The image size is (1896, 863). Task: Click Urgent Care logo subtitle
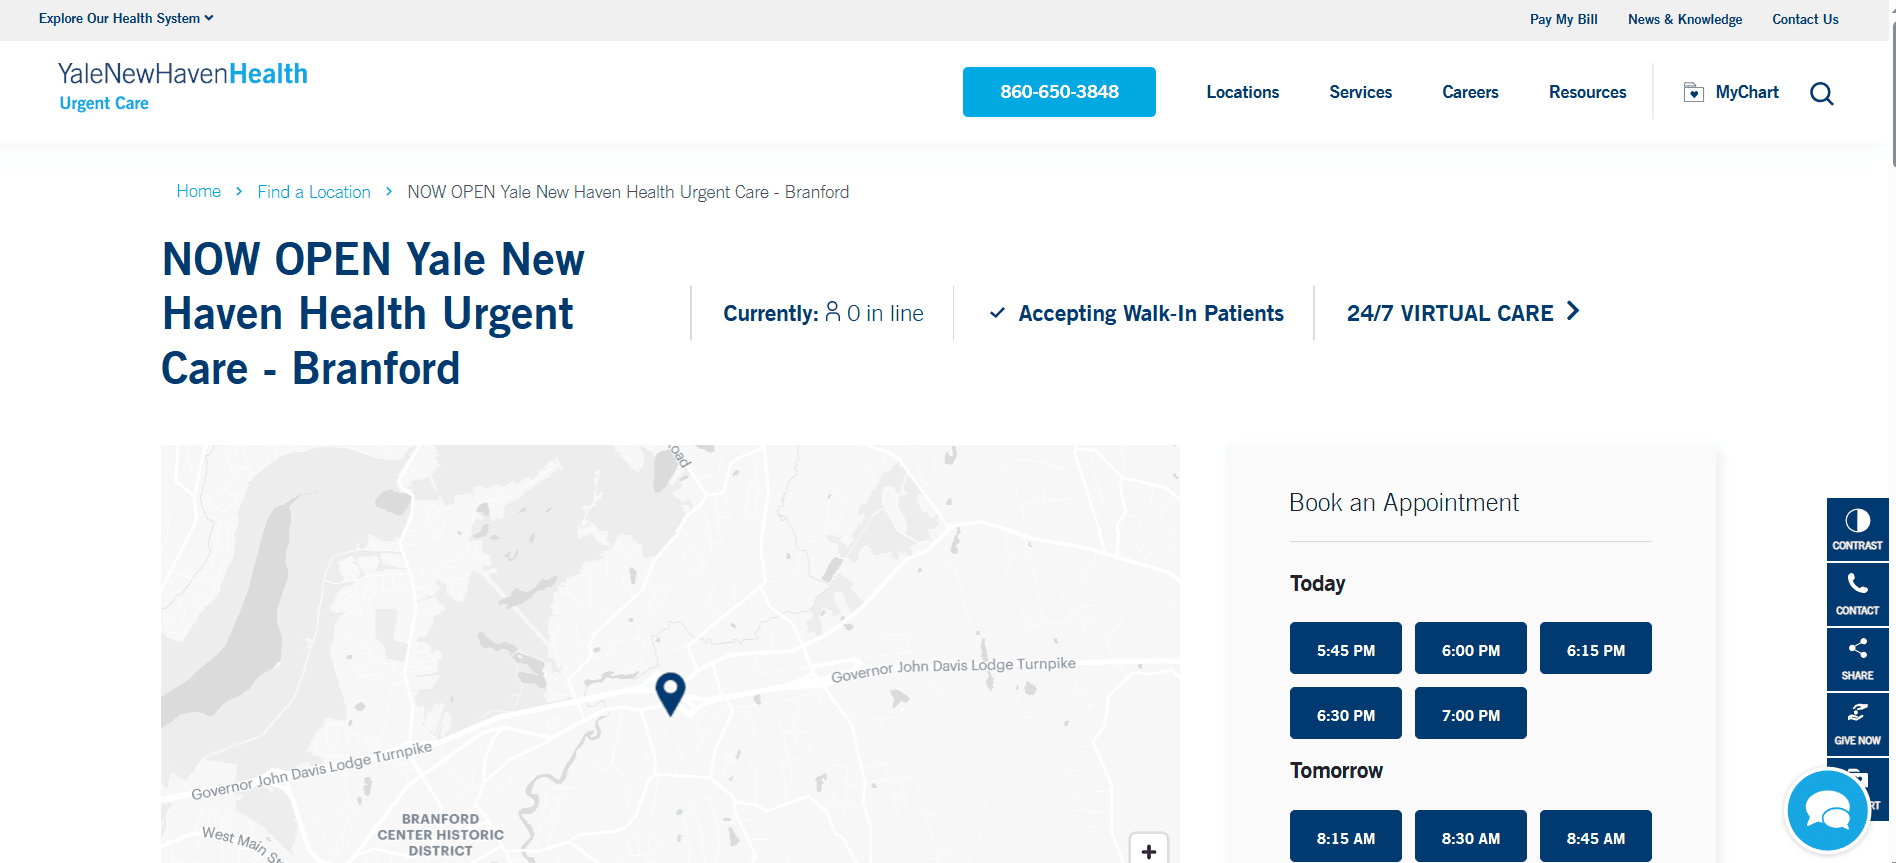(x=104, y=103)
